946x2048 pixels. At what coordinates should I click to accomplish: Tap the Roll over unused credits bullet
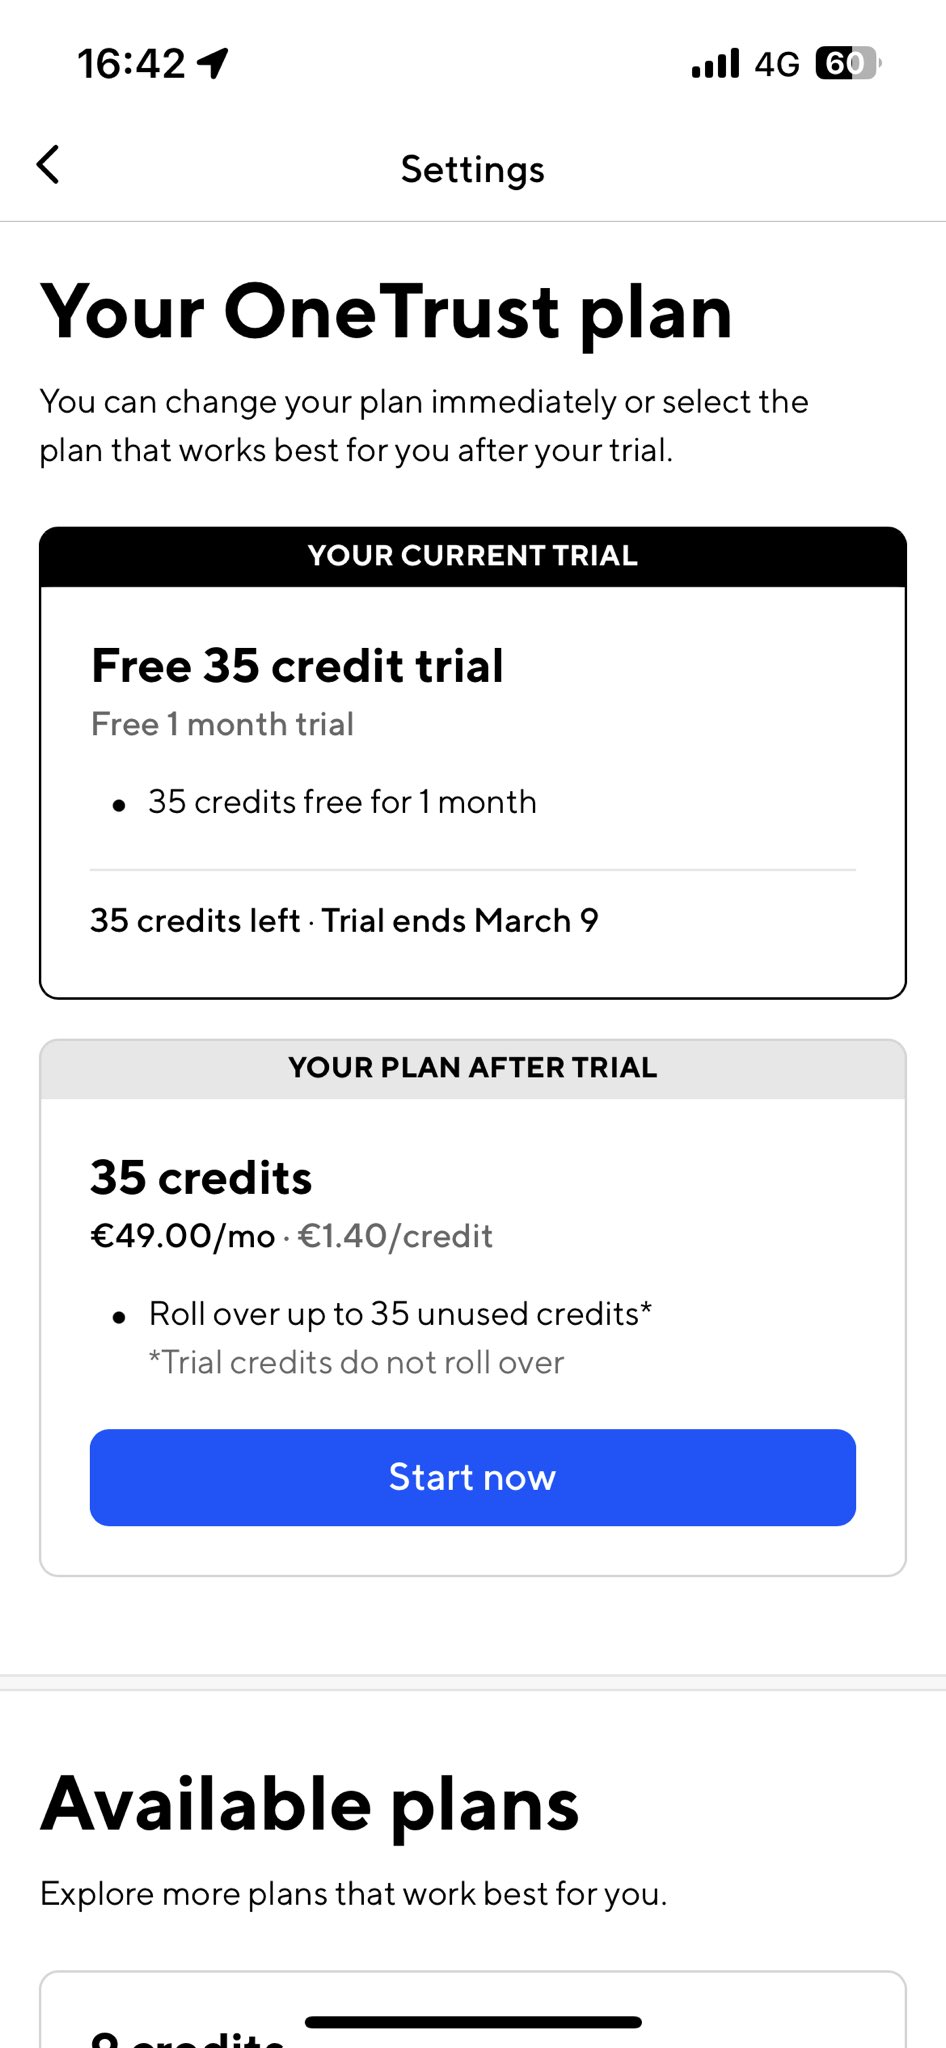click(x=400, y=1314)
